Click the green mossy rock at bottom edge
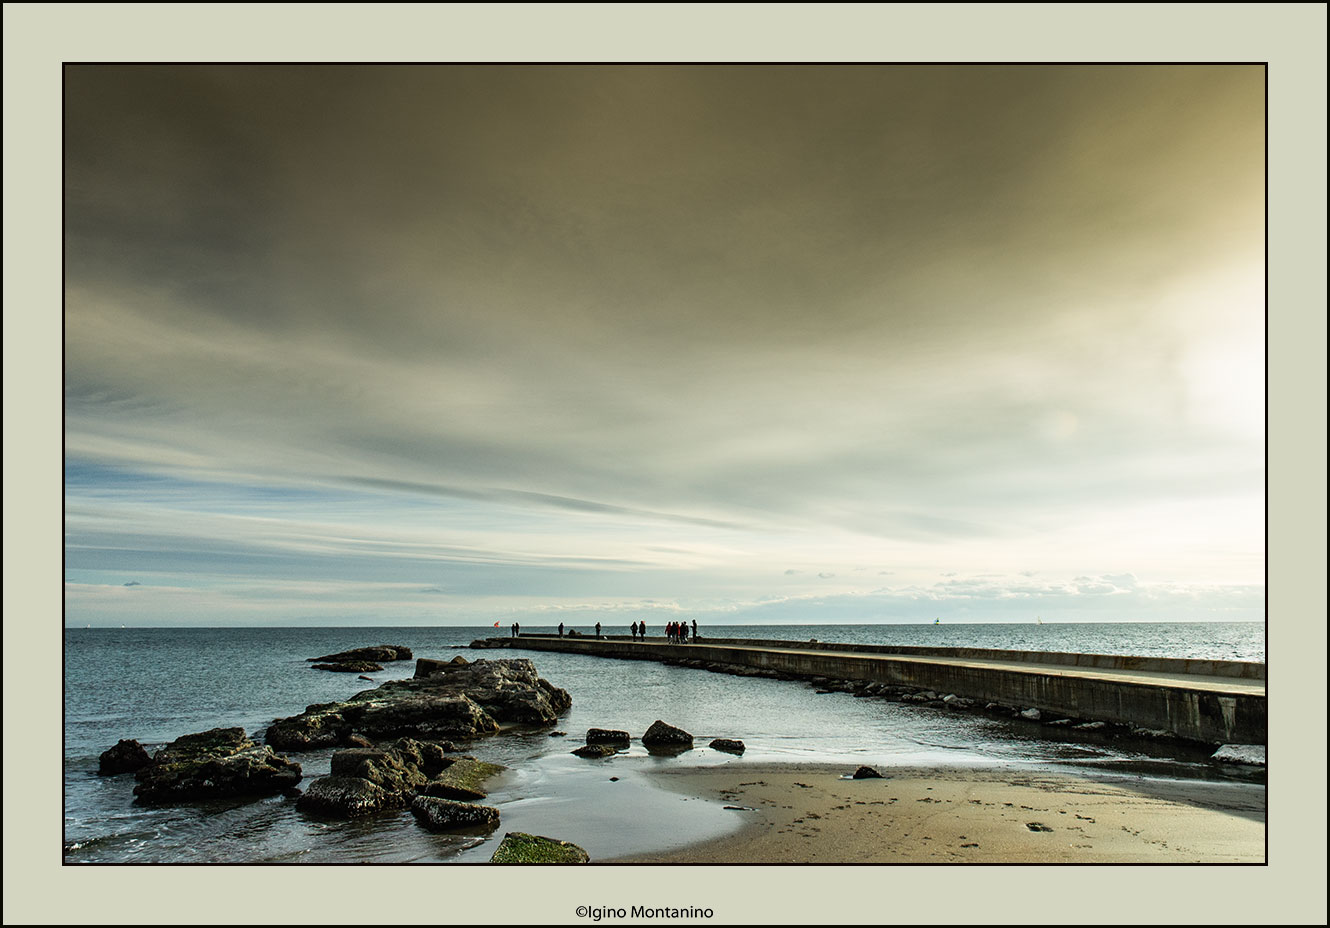 tap(538, 850)
